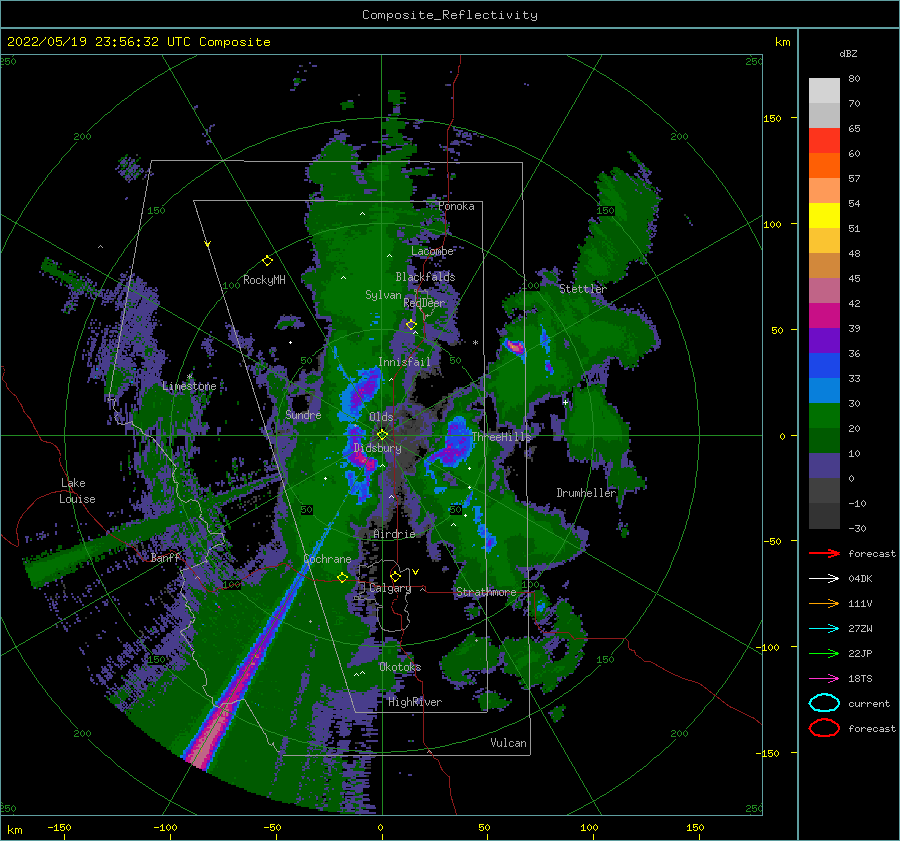Viewport: 900px width, 841px height.
Task: Click the Olds city label
Action: (381, 417)
